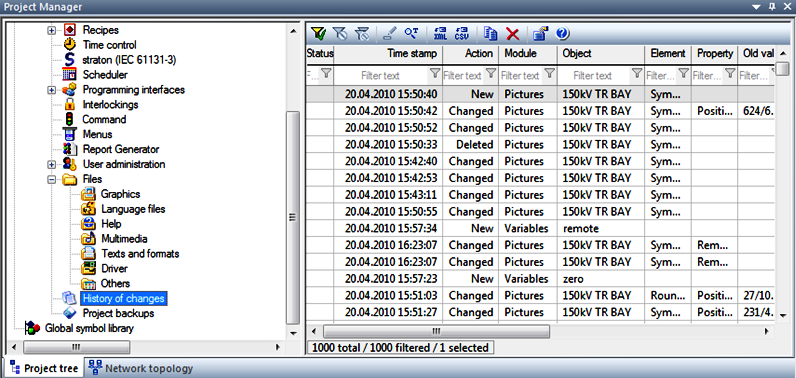Screen dimensions: 796x378
Task: Select History of changes in tree
Action: (x=123, y=298)
